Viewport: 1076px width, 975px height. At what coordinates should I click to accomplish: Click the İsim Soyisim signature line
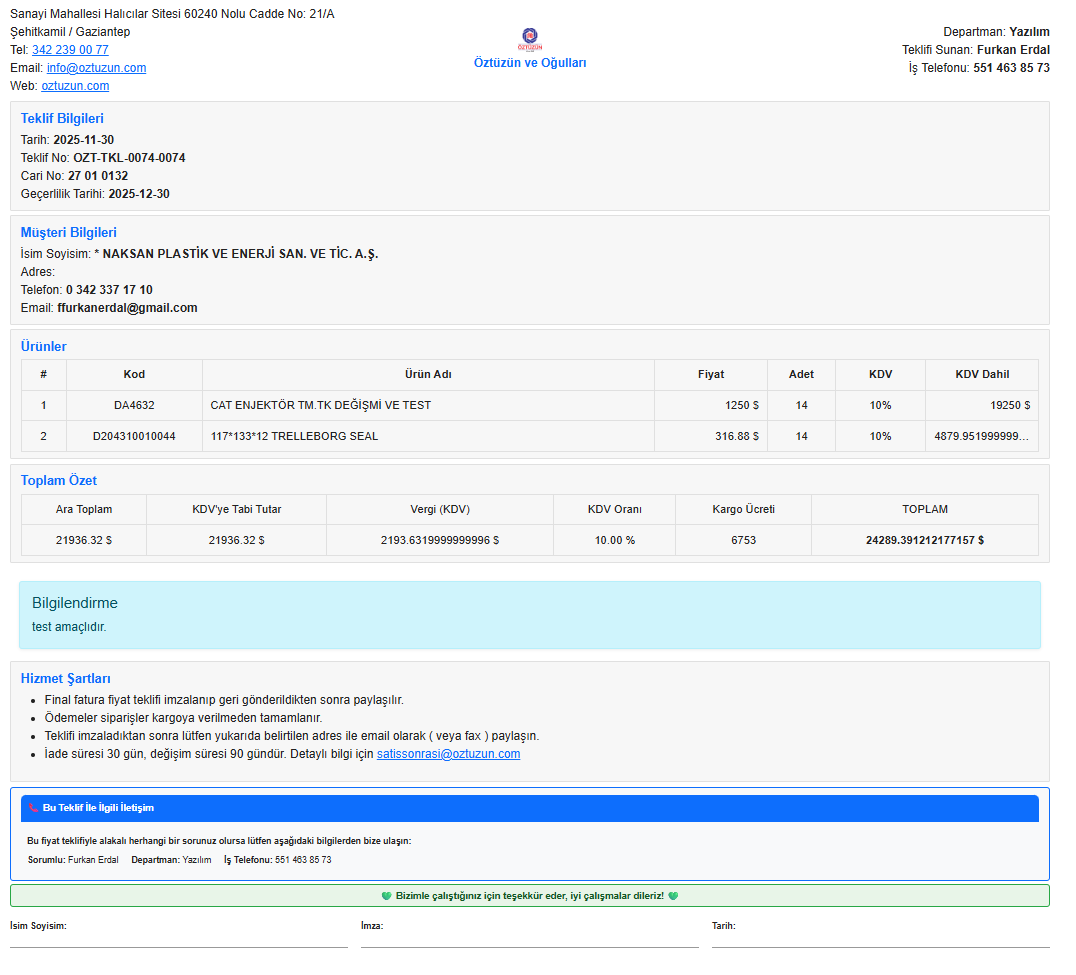(181, 950)
